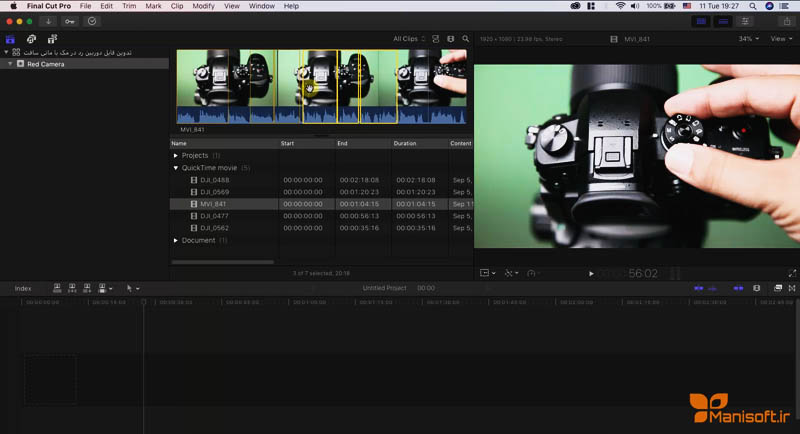Open the viewer View dropdown
Image resolution: width=800 pixels, height=434 pixels.
781,39
